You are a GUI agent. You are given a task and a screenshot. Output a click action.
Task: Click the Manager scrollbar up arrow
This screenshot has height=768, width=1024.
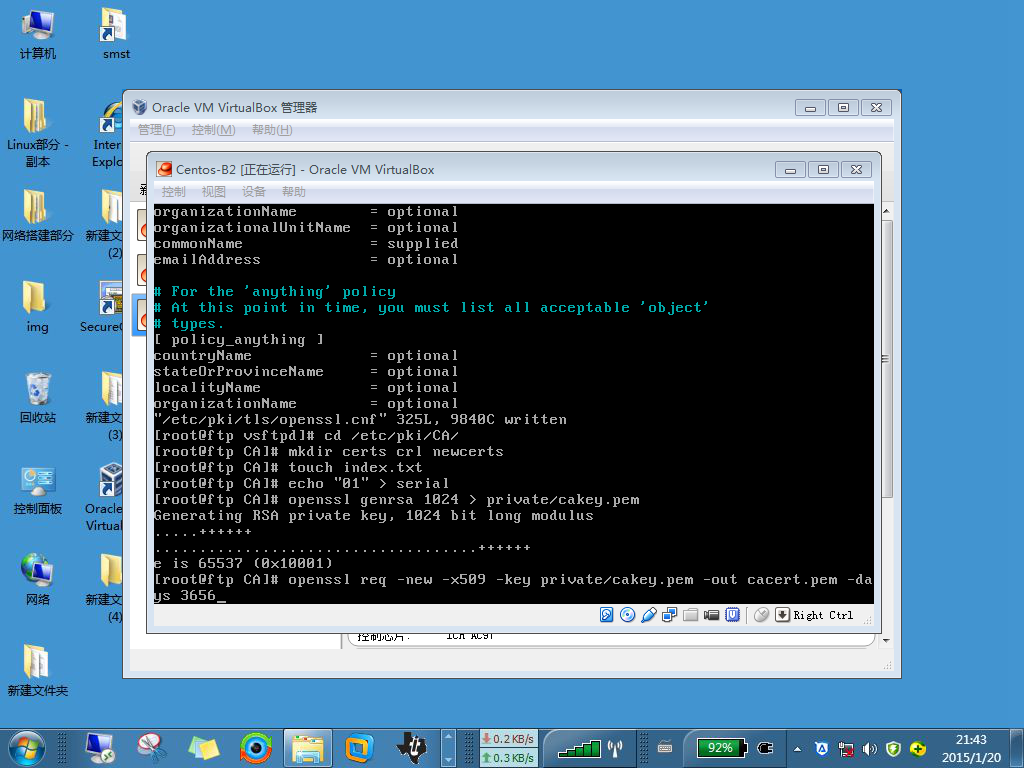click(x=887, y=212)
